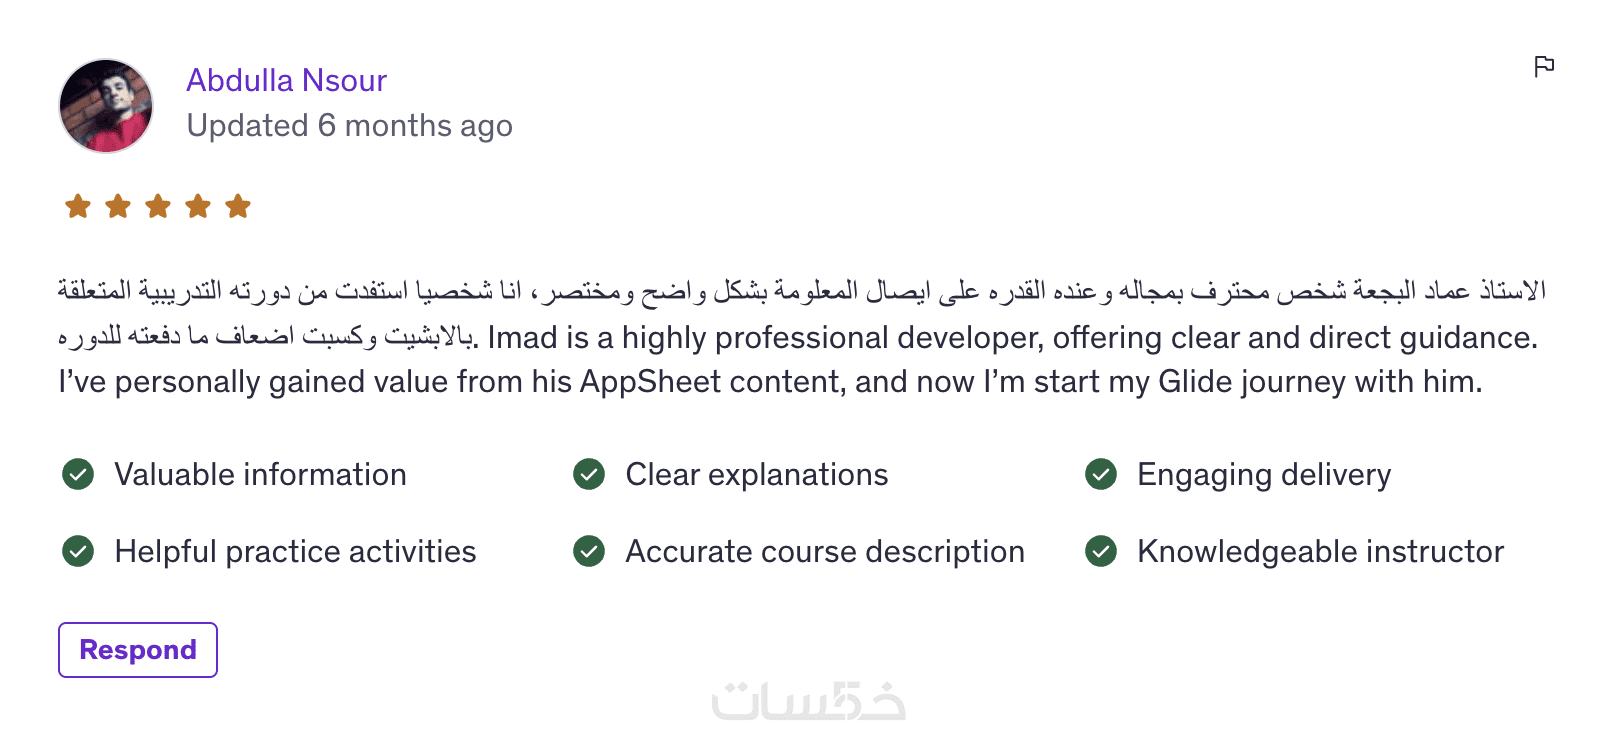Click the checkmark beside Knowledgeable instructor

click(x=1101, y=551)
